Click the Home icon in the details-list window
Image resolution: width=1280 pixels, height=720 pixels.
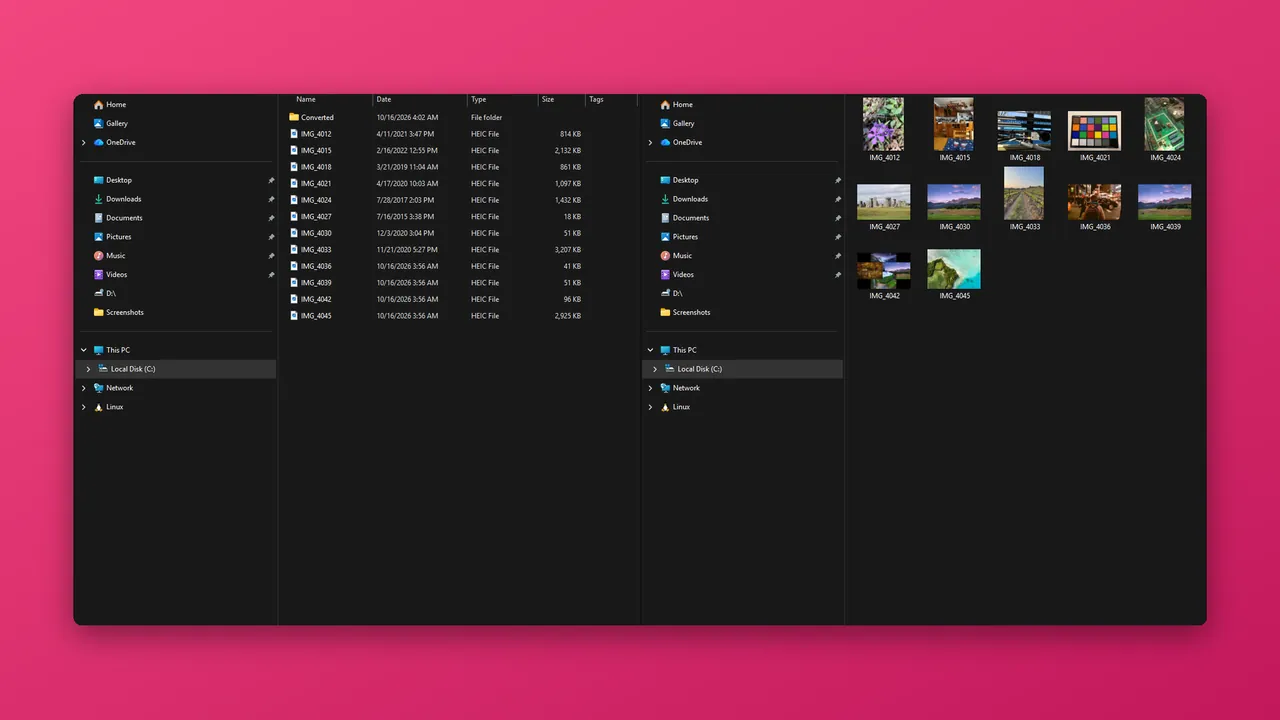point(98,105)
